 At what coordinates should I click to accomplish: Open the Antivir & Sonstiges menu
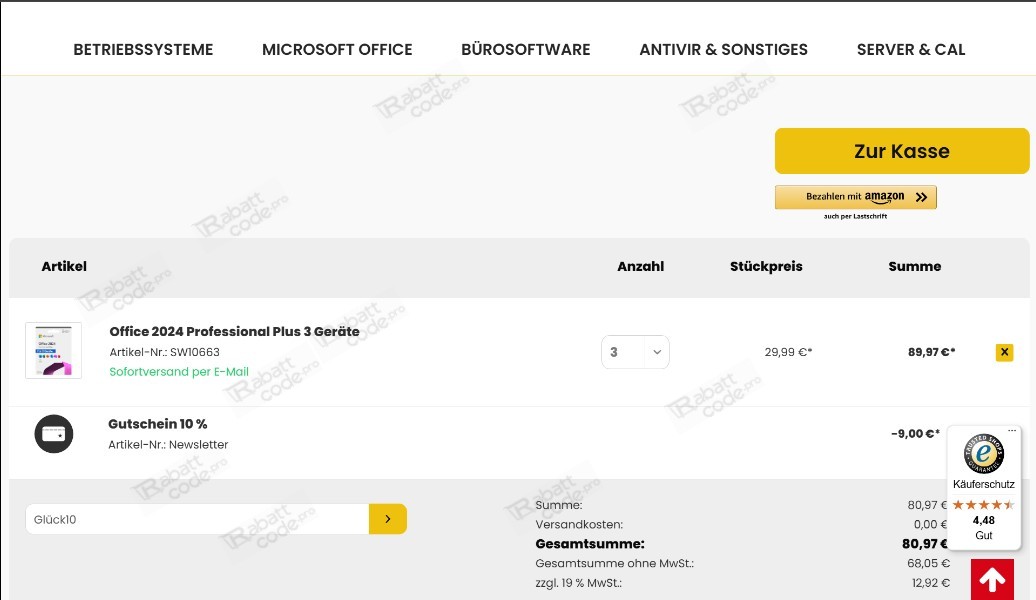pos(723,49)
